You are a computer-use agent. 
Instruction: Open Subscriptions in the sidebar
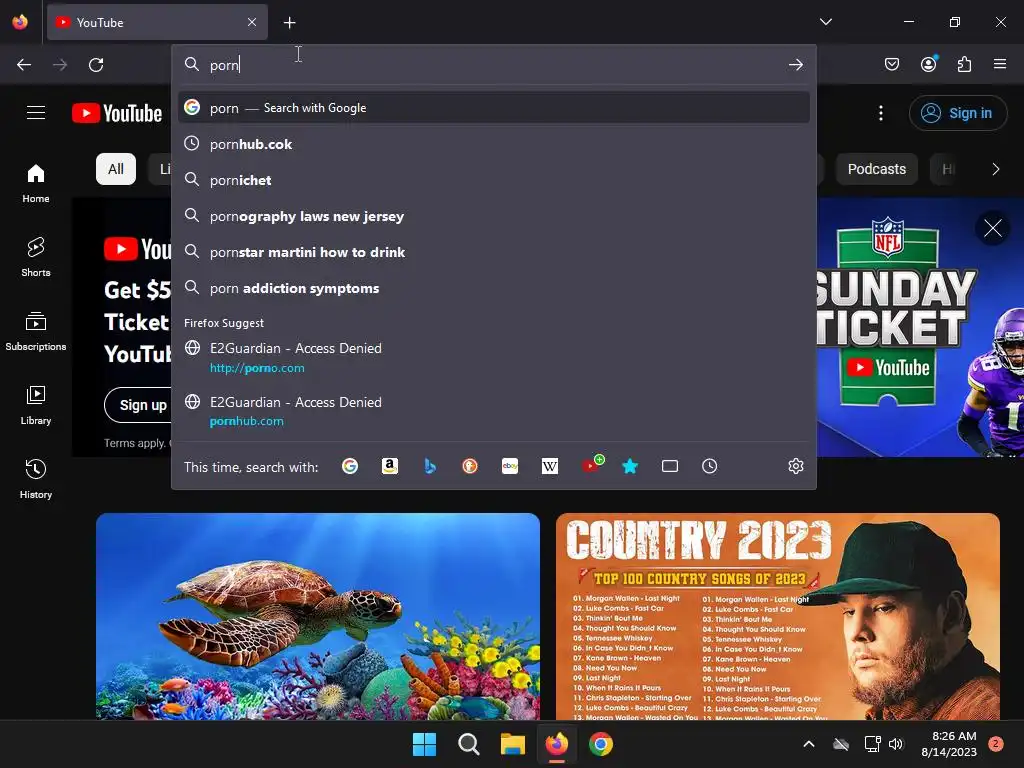36,331
